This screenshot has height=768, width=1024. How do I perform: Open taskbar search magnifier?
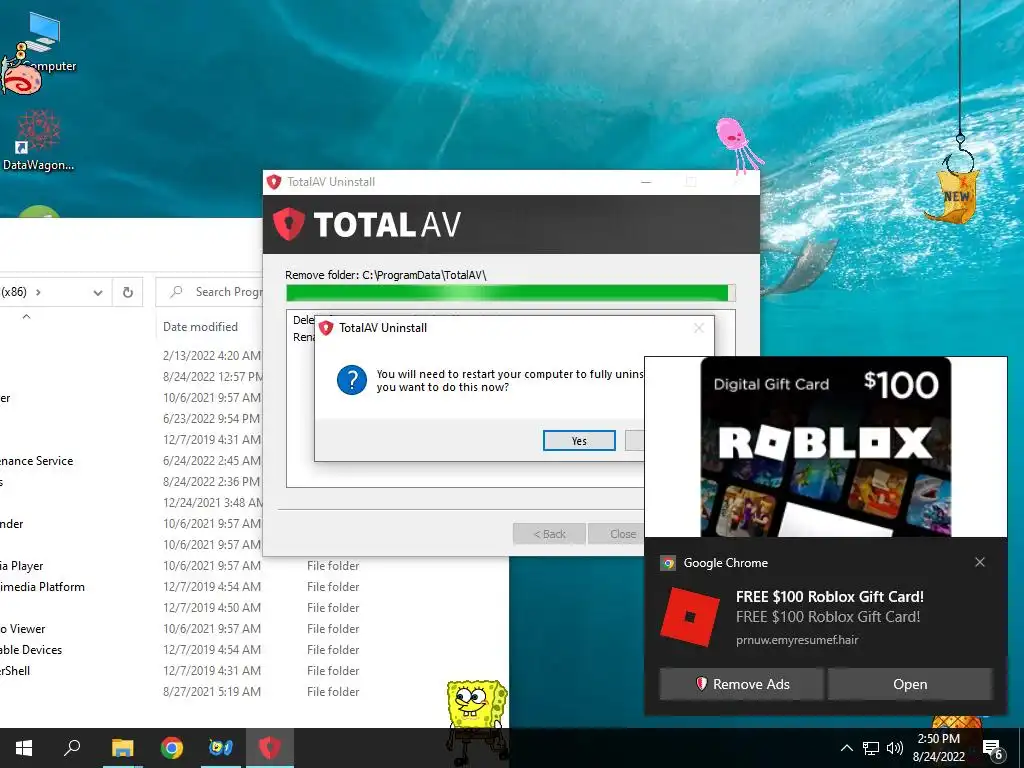tap(72, 748)
